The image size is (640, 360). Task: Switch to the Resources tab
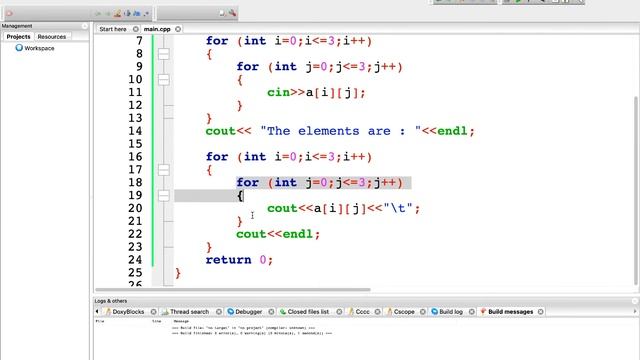[52, 37]
